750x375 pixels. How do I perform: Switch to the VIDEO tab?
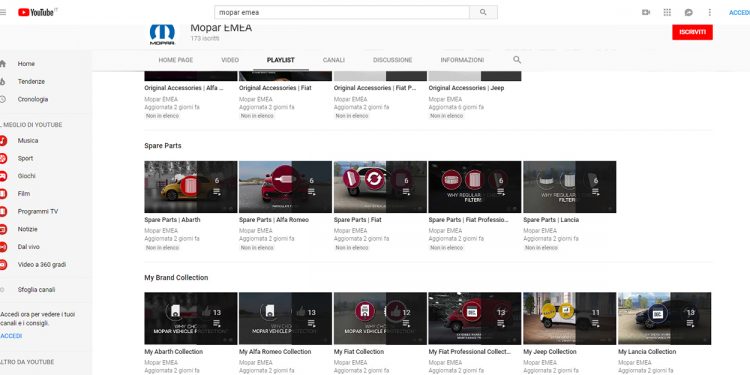click(x=230, y=60)
